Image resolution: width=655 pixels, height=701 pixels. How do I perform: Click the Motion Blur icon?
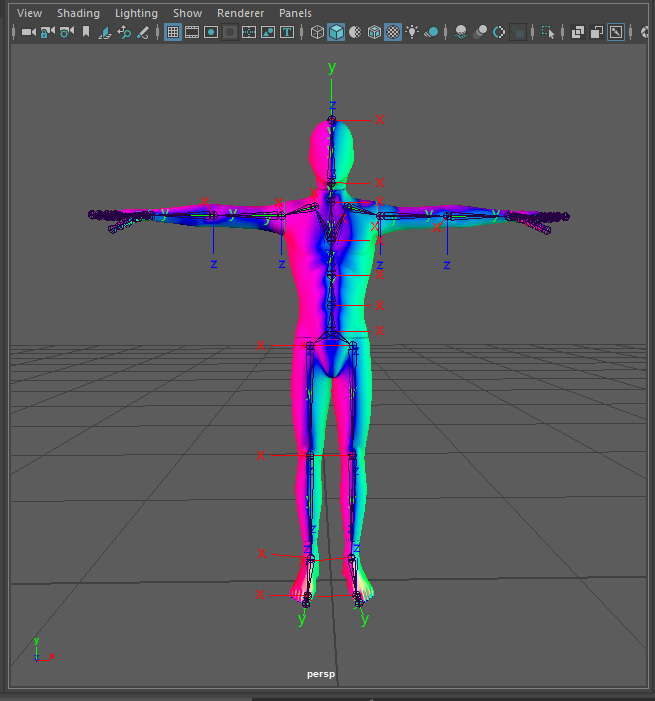click(x=480, y=32)
